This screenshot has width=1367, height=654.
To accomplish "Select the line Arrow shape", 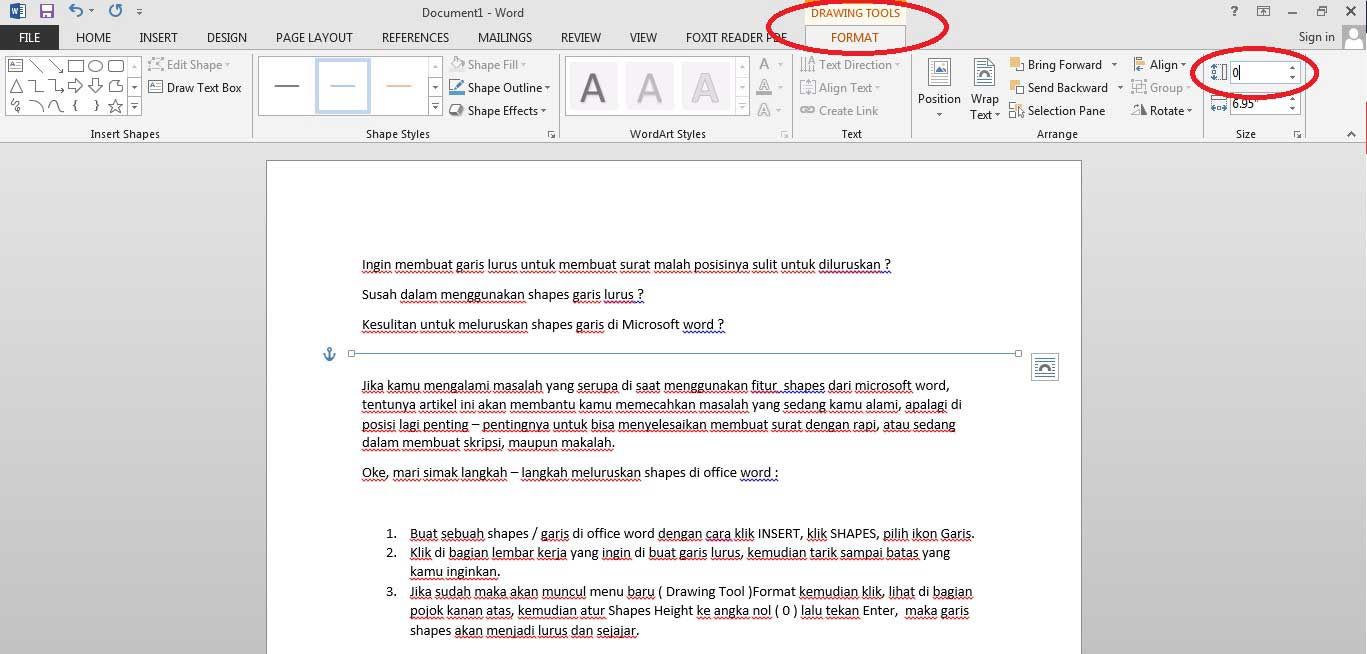I will (x=55, y=66).
